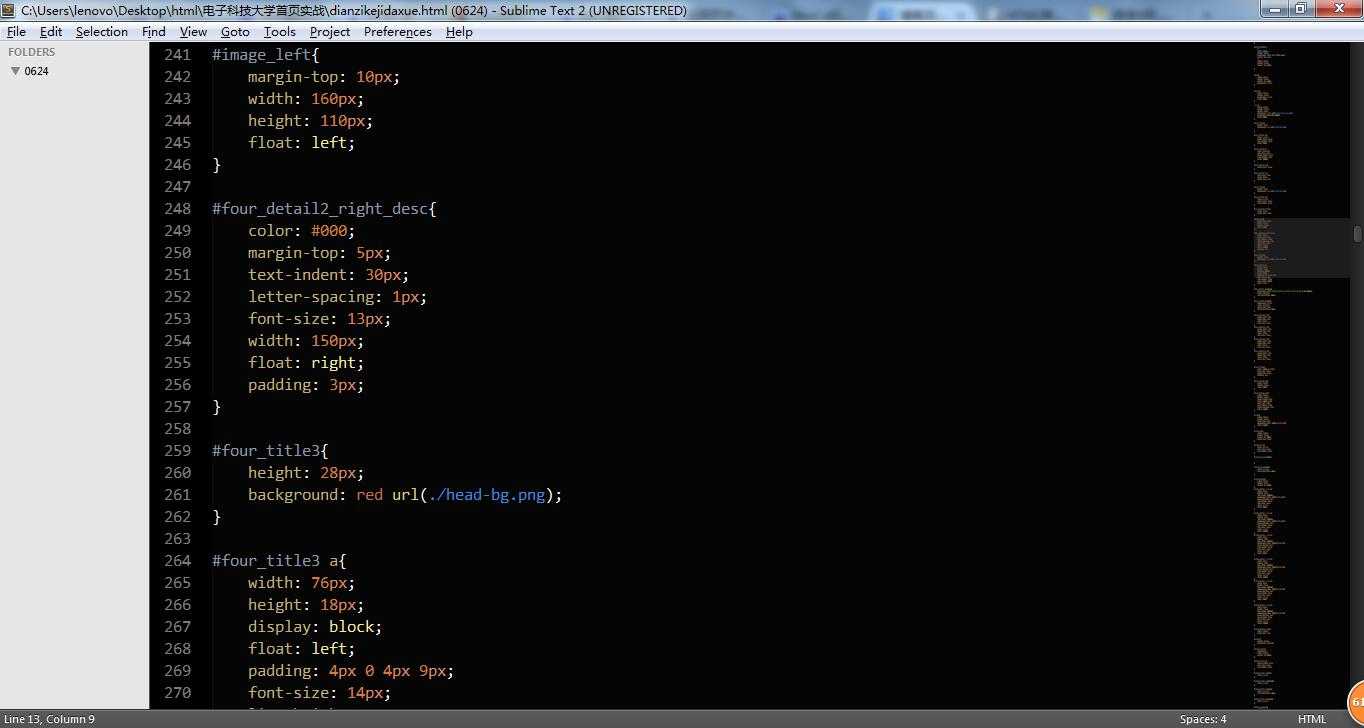The width and height of the screenshot is (1364, 728).
Task: Click gutter line number 258
Action: click(x=178, y=429)
